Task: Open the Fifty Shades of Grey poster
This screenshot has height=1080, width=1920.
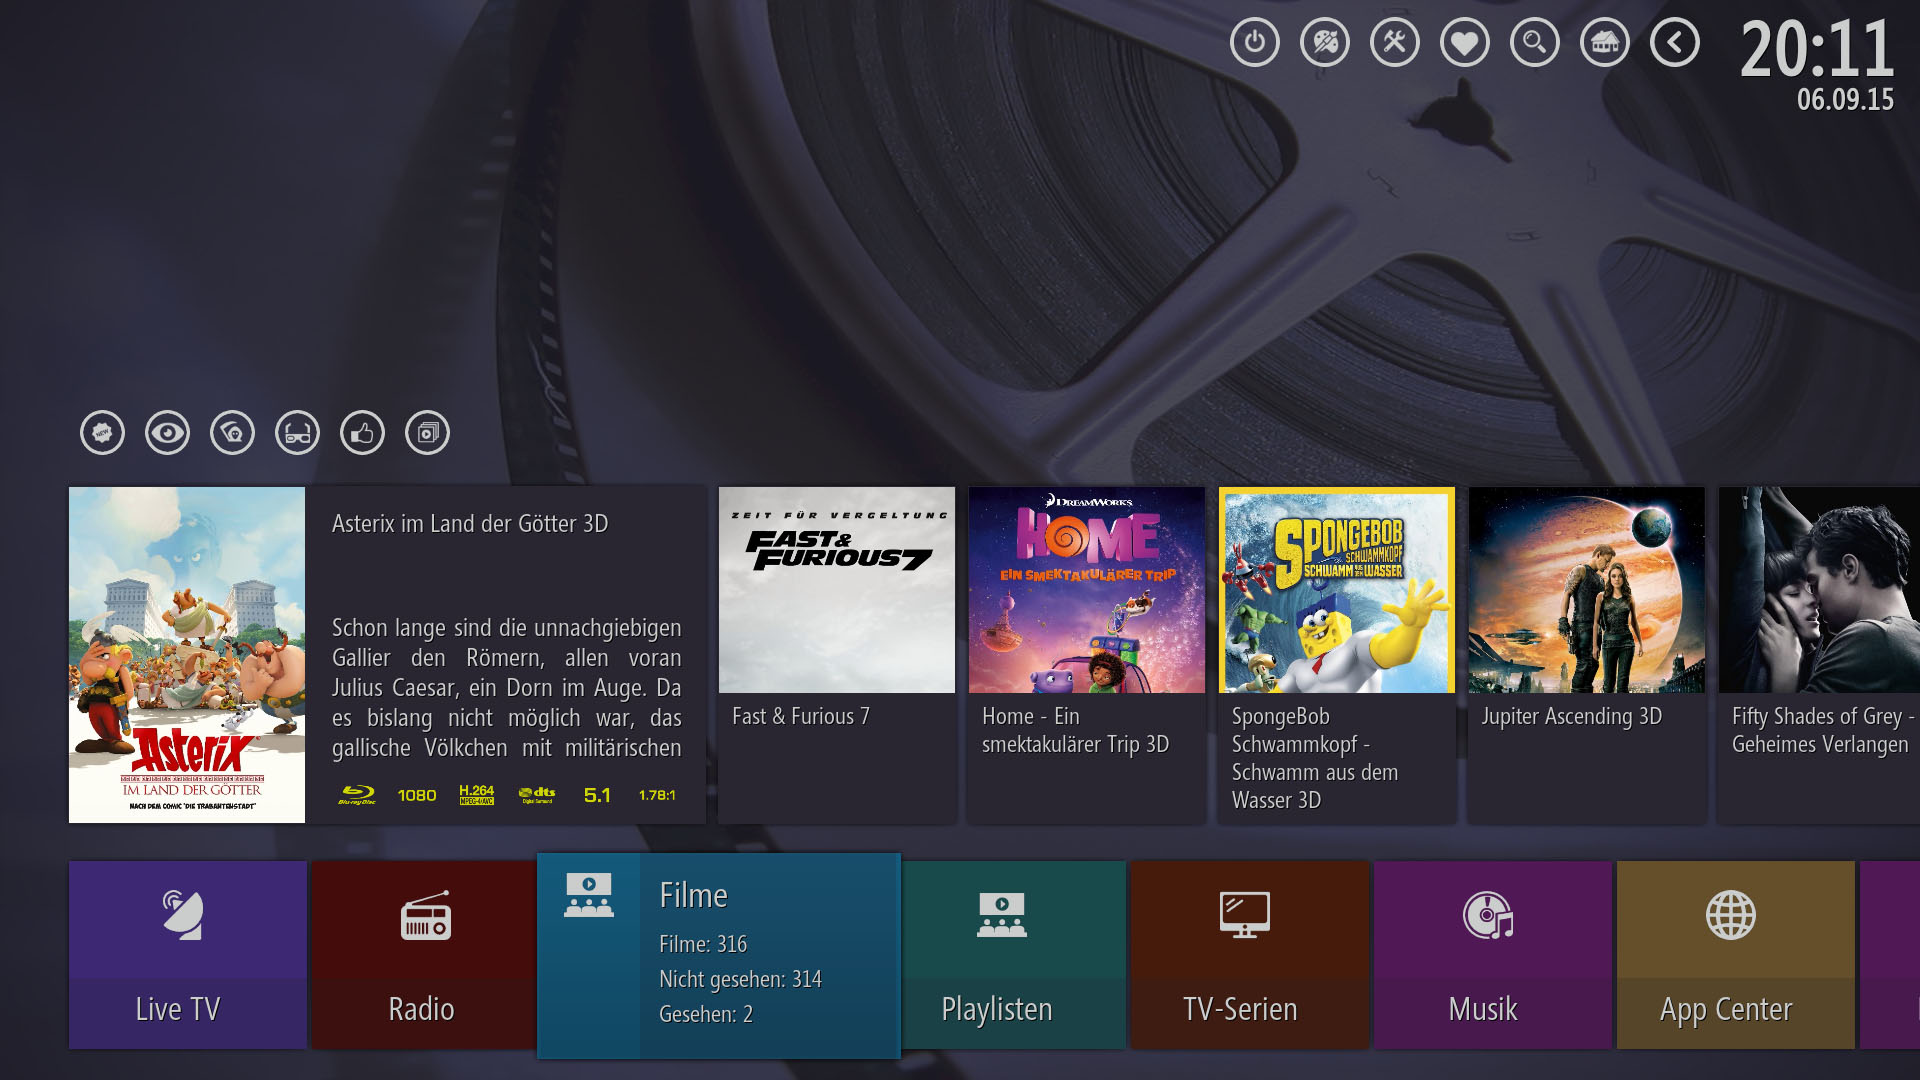Action: pyautogui.click(x=1819, y=590)
